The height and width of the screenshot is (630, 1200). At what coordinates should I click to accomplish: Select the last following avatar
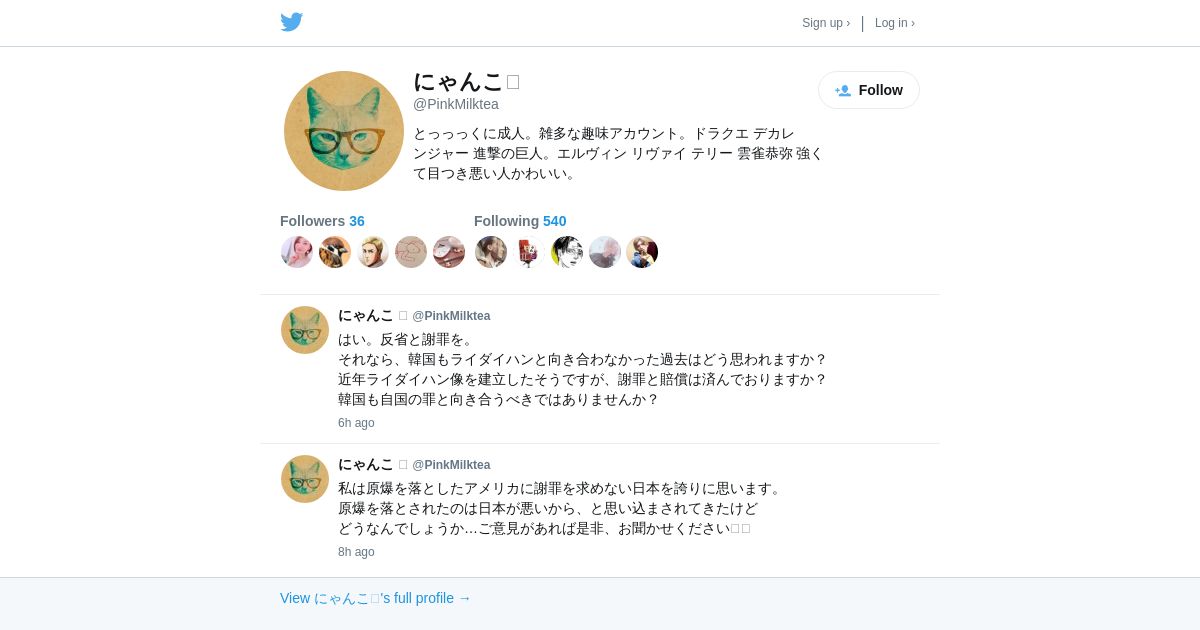point(643,252)
